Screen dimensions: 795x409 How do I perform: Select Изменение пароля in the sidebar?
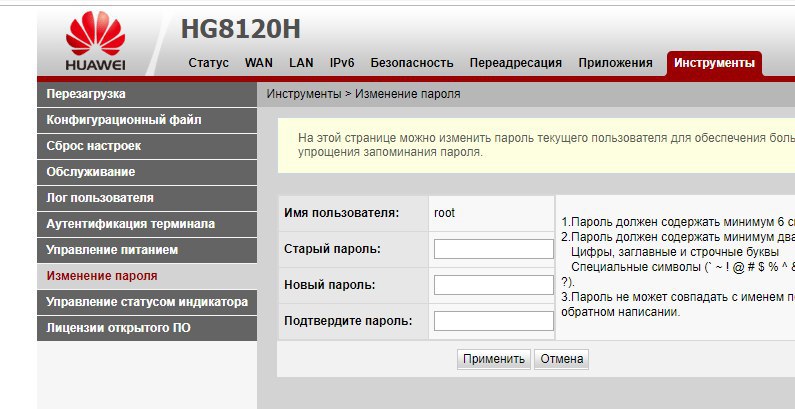click(x=147, y=276)
